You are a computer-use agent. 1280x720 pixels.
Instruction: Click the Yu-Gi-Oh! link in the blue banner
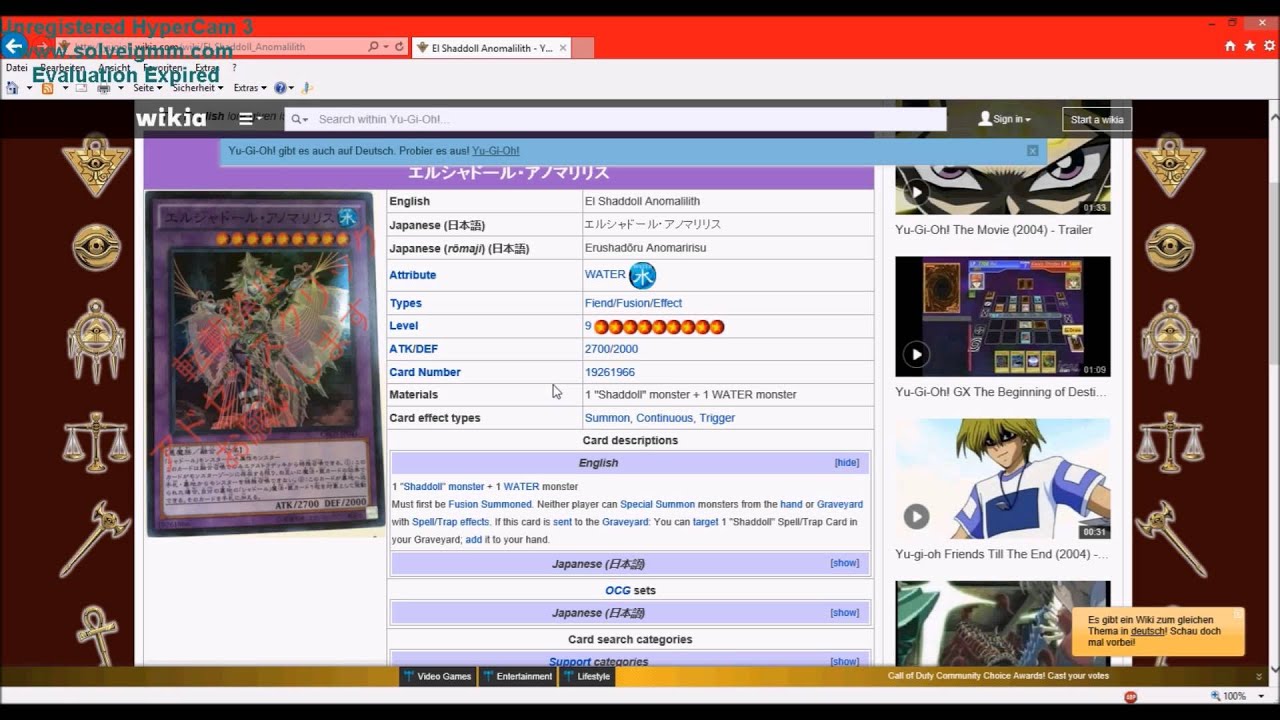[x=496, y=151]
